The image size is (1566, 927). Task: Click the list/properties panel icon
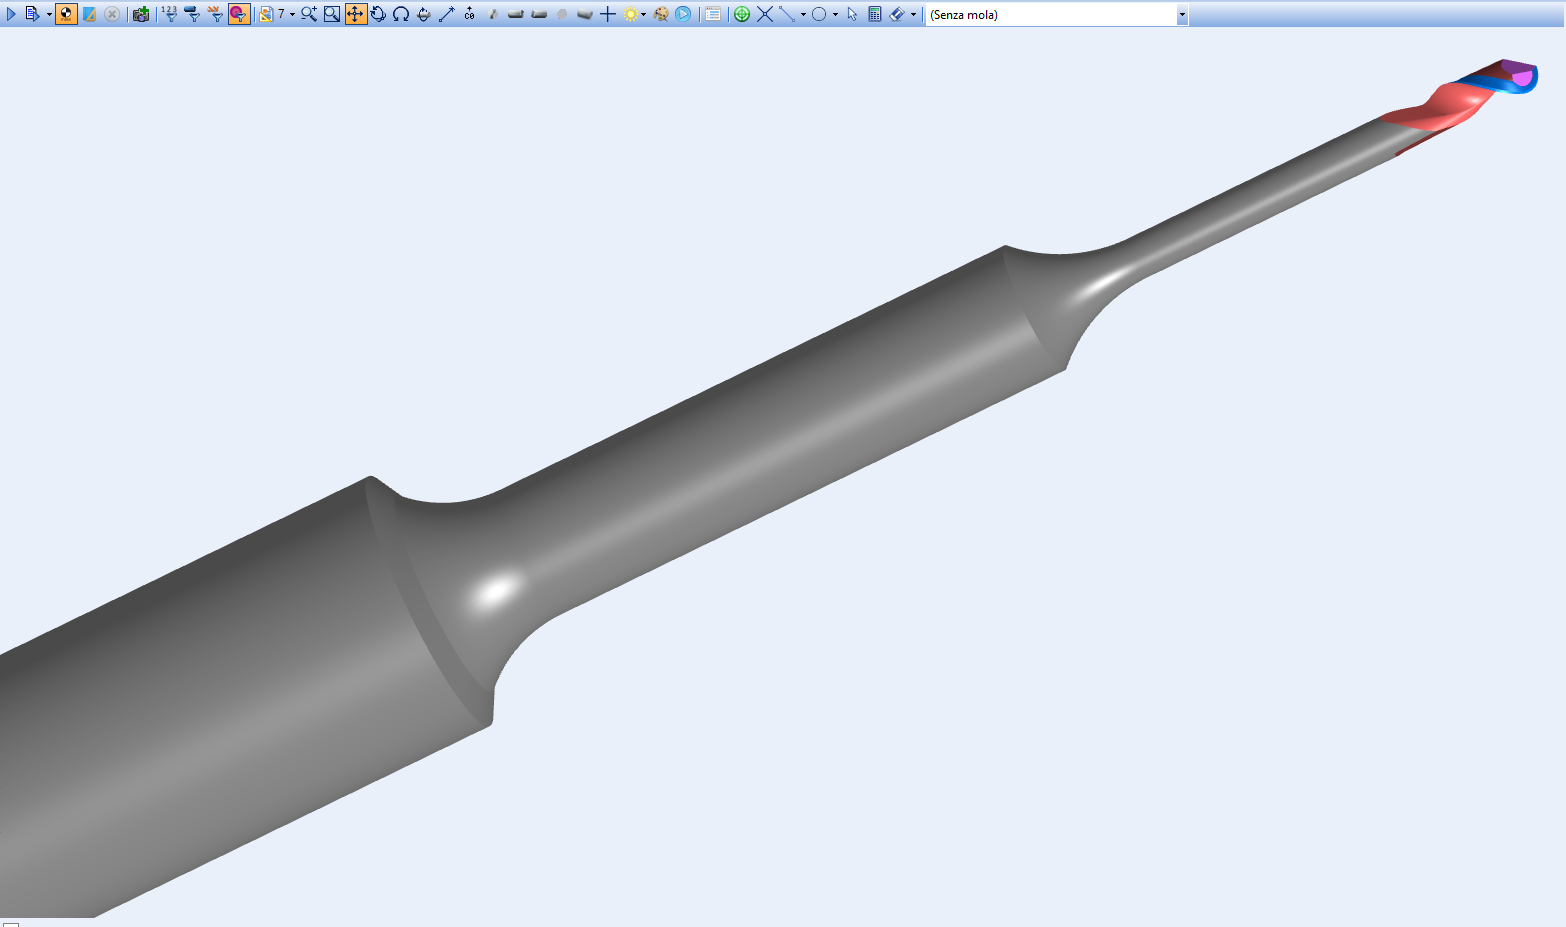(x=713, y=14)
